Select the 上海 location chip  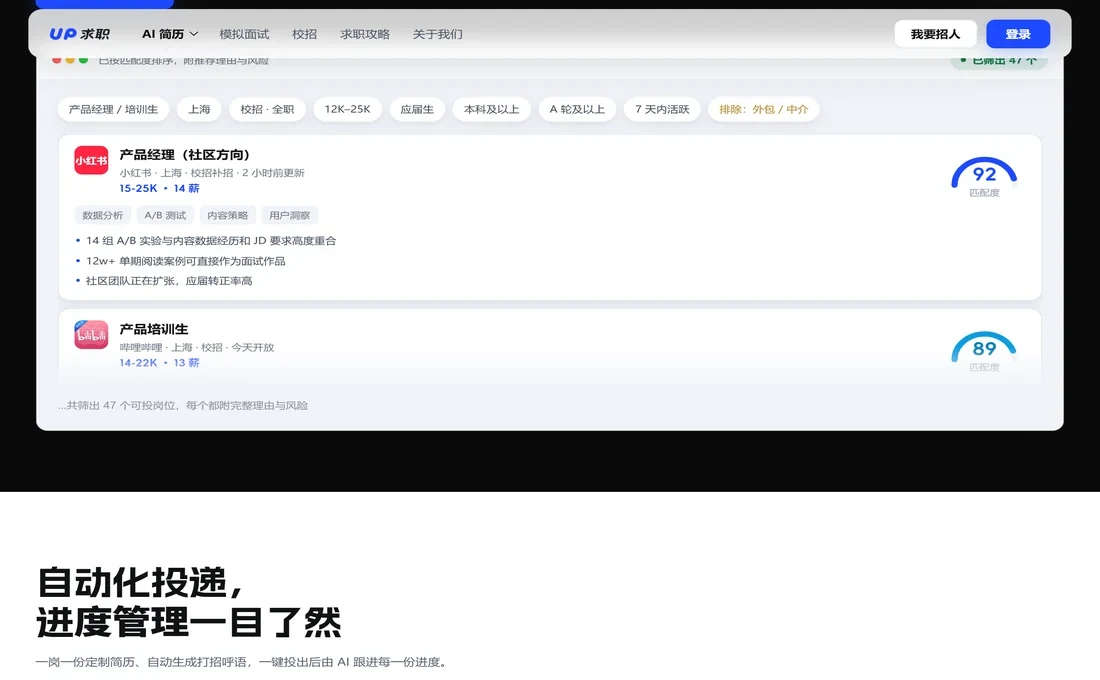click(x=199, y=109)
